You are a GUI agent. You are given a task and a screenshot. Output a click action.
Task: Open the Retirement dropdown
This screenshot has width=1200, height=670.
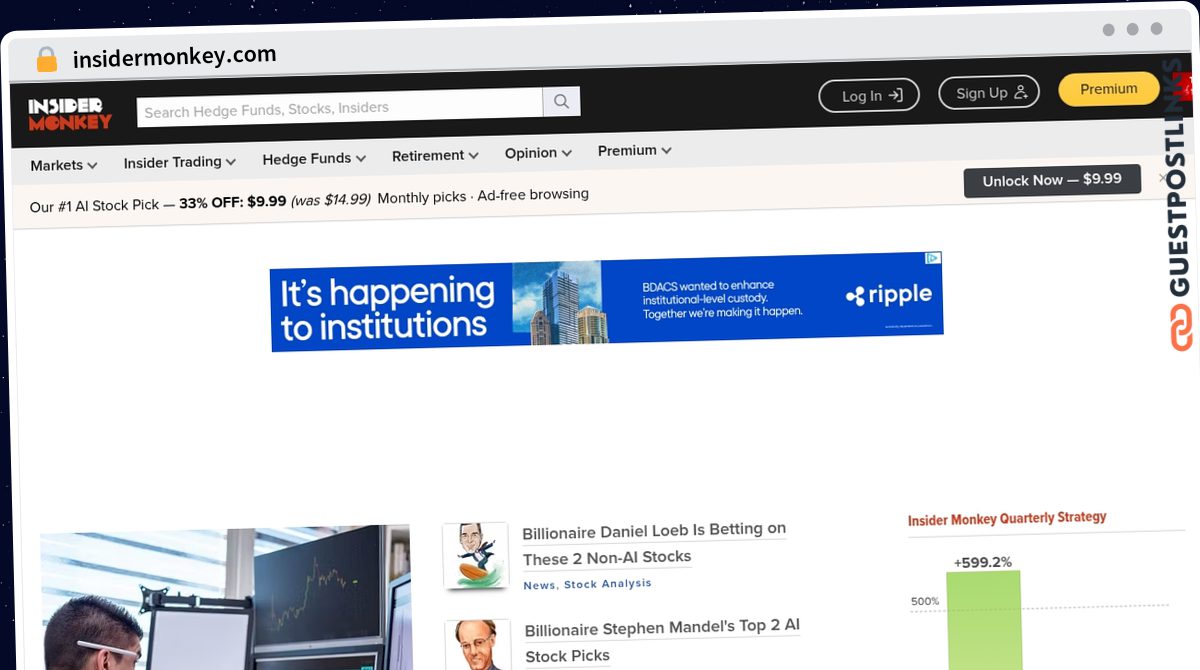click(435, 155)
